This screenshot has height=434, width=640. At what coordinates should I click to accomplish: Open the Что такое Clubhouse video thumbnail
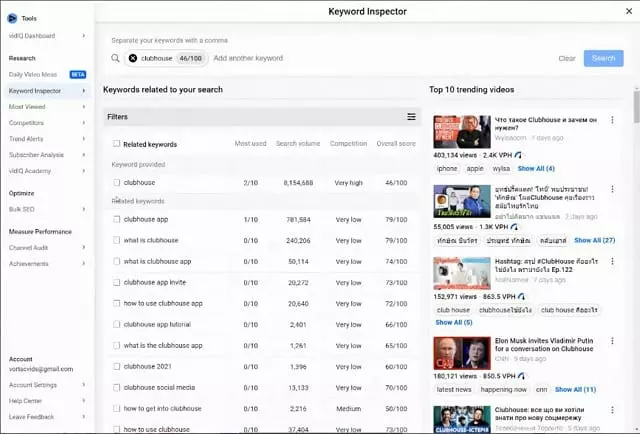(462, 132)
